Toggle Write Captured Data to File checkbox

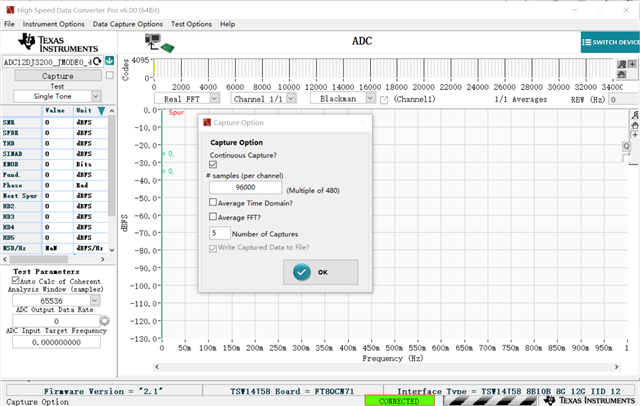click(x=213, y=248)
